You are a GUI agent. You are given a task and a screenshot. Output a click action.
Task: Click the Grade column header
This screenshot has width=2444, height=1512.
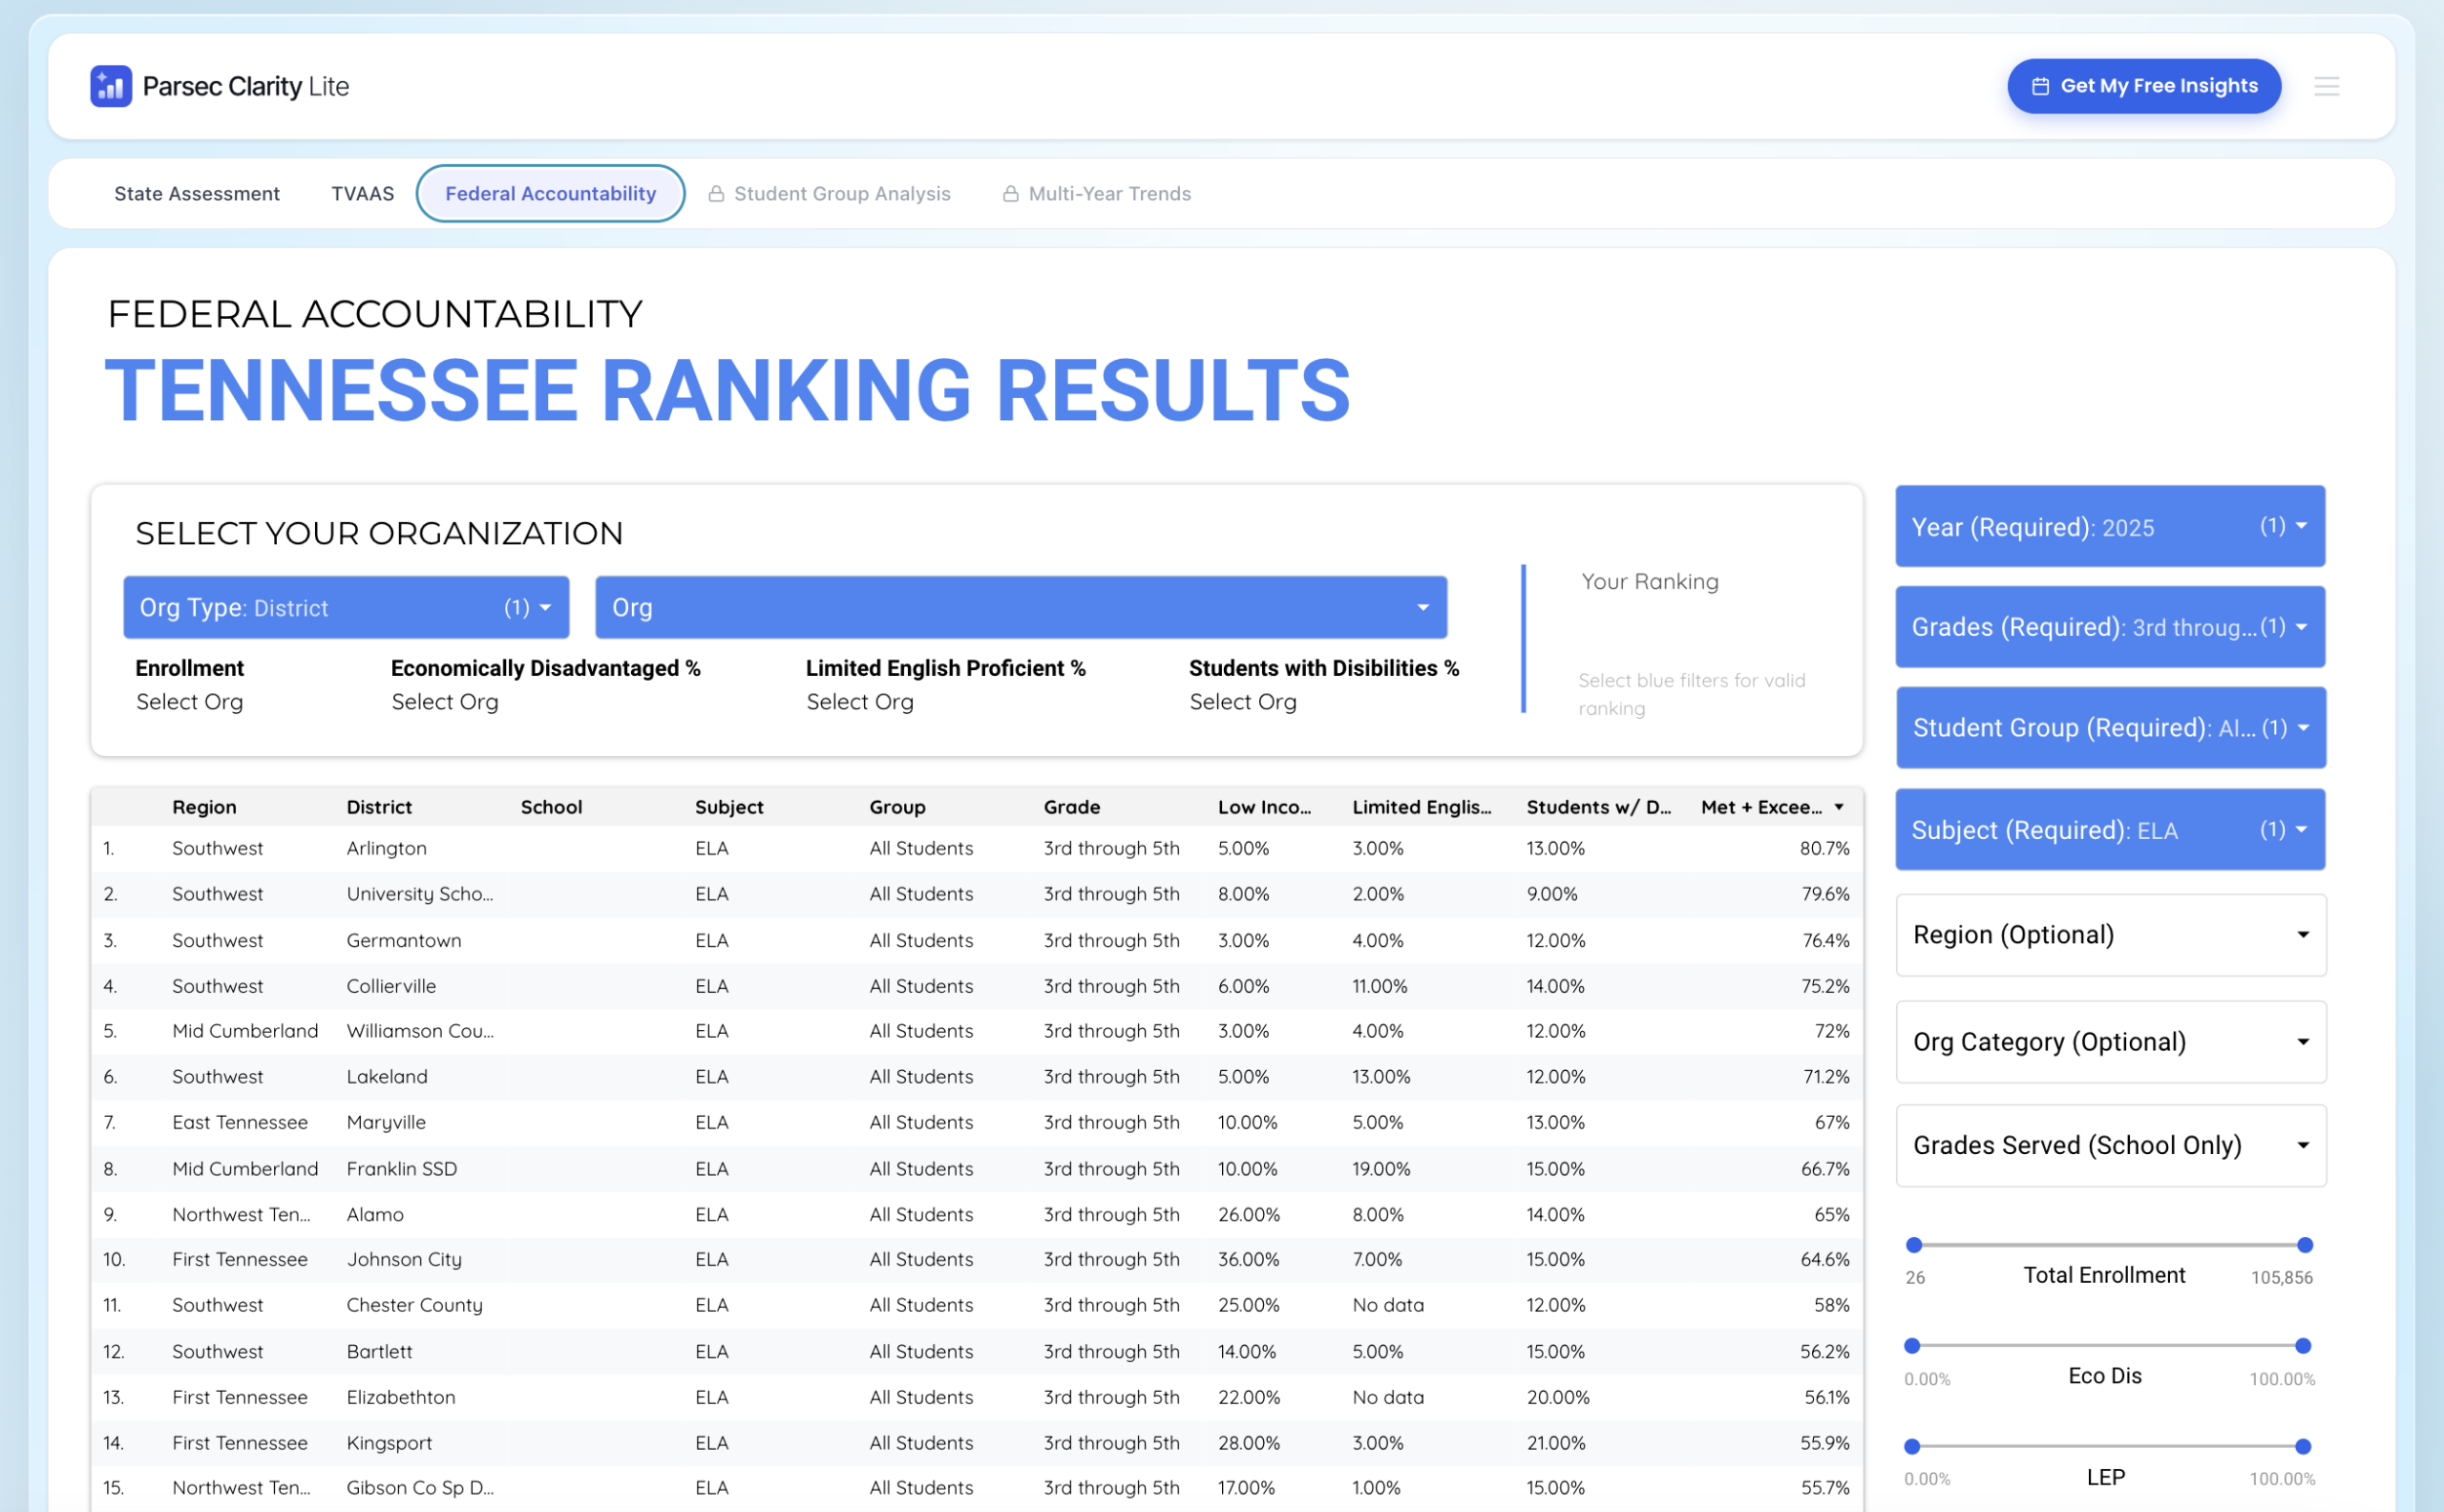pyautogui.click(x=1072, y=807)
